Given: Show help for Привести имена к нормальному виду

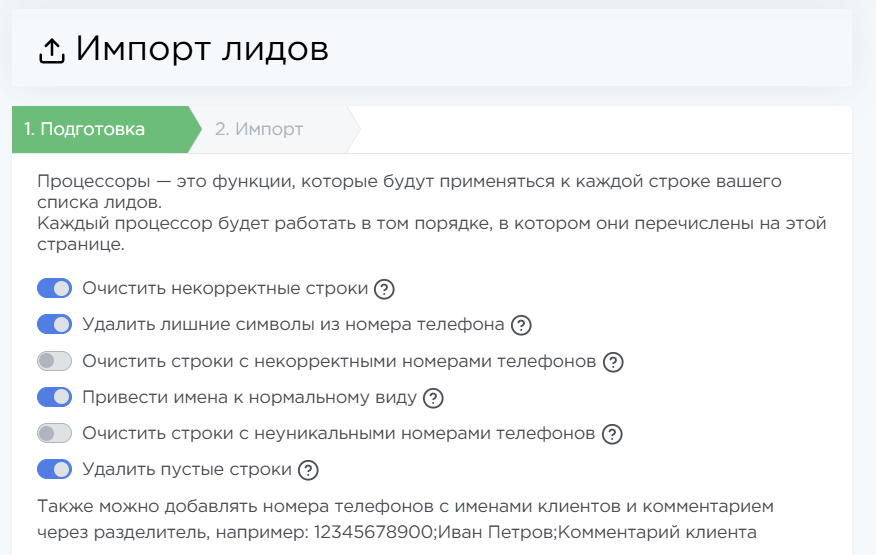Looking at the screenshot, I should [433, 398].
